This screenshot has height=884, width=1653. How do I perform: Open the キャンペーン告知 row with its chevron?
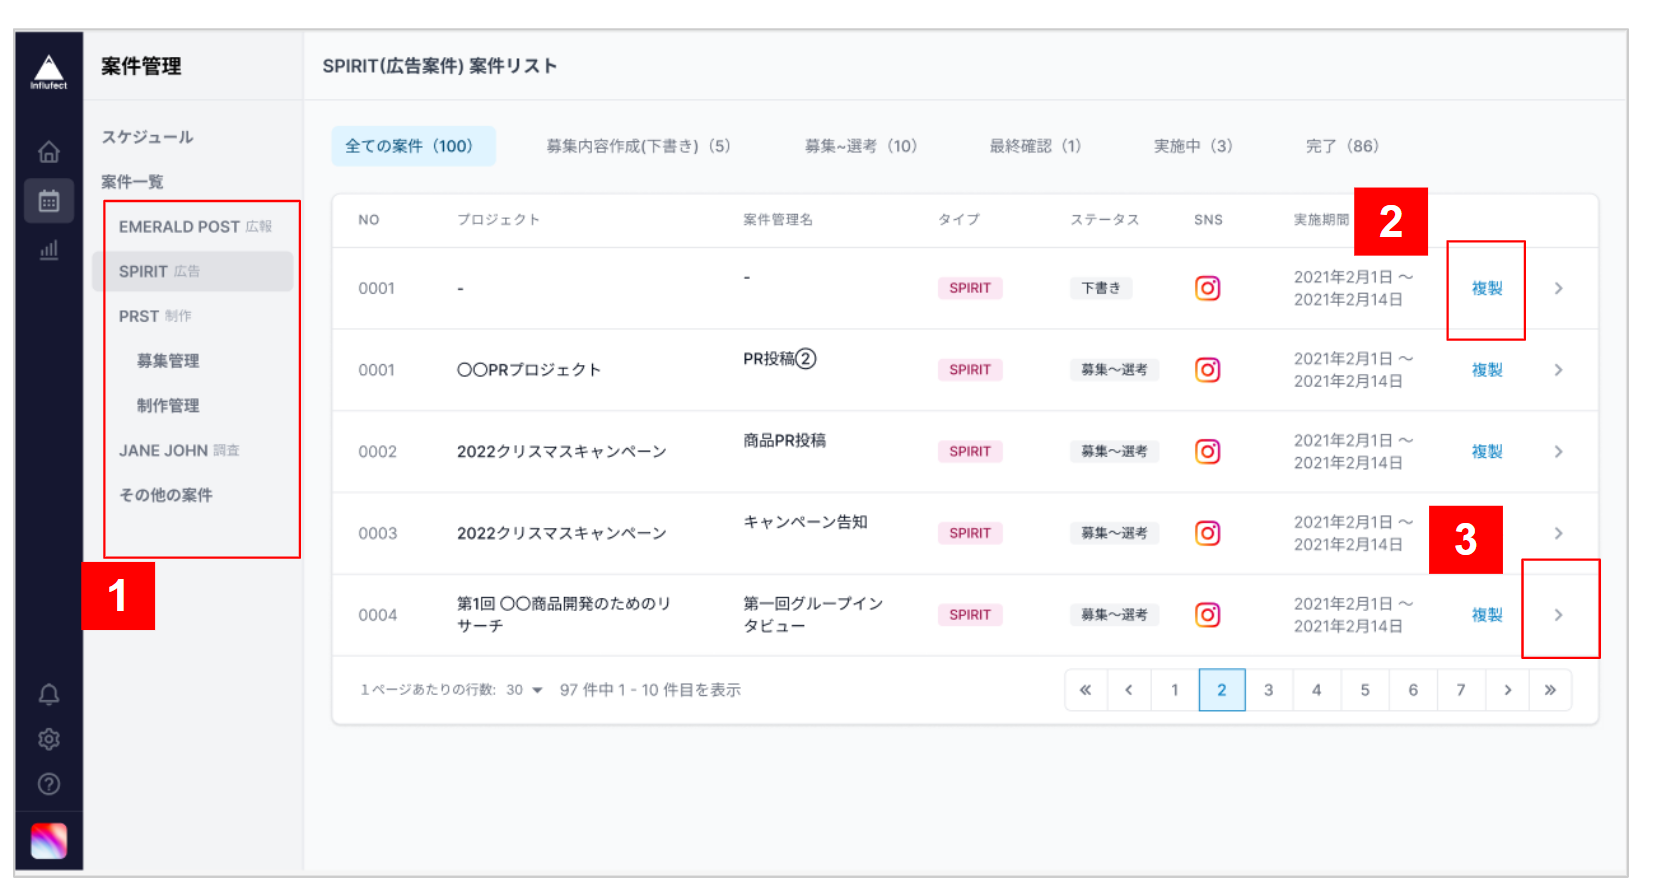[x=1558, y=533]
